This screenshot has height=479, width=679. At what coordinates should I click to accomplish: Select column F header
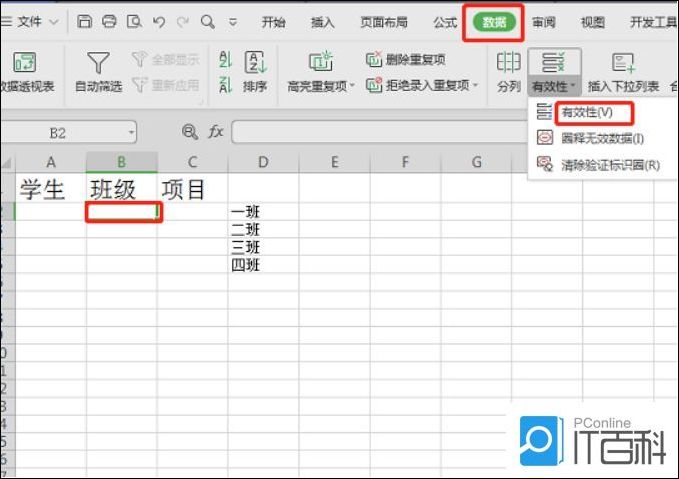click(405, 162)
